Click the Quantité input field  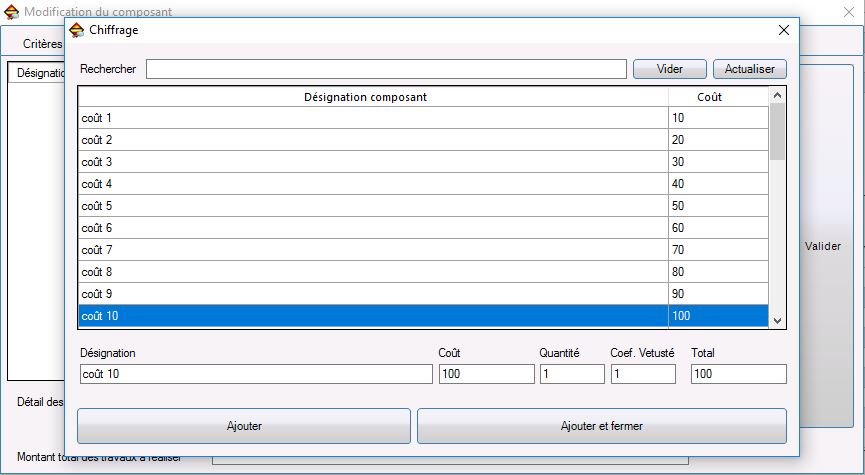572,374
